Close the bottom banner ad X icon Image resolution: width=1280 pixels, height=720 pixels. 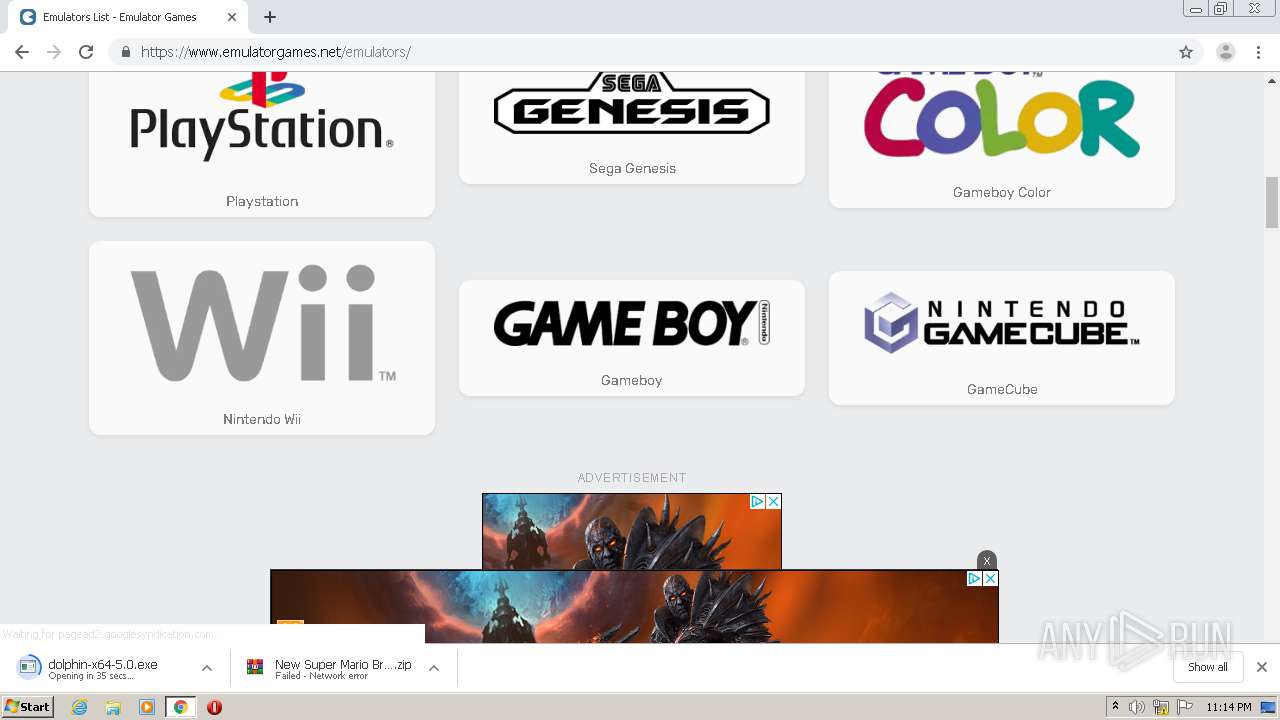pyautogui.click(x=990, y=579)
